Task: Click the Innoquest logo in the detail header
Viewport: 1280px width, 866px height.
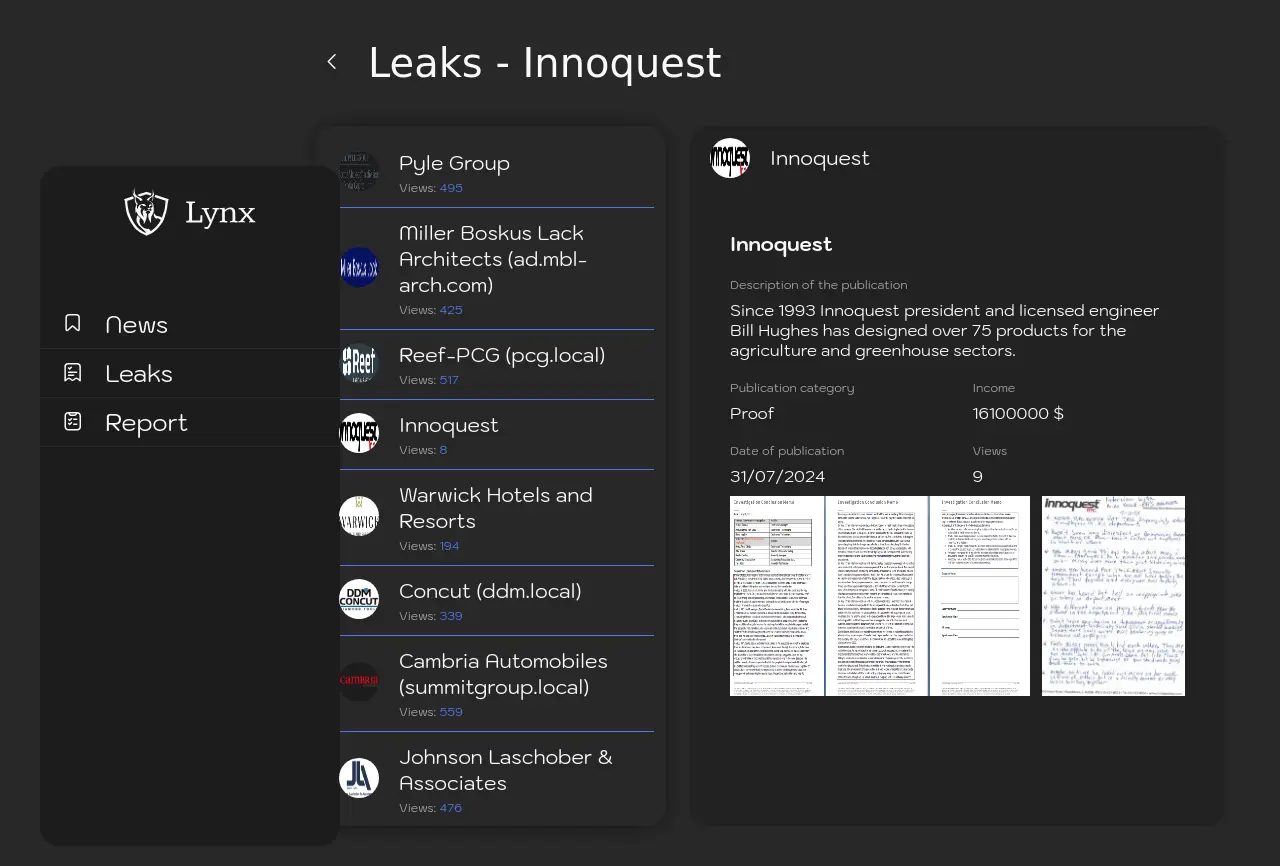Action: [x=730, y=158]
